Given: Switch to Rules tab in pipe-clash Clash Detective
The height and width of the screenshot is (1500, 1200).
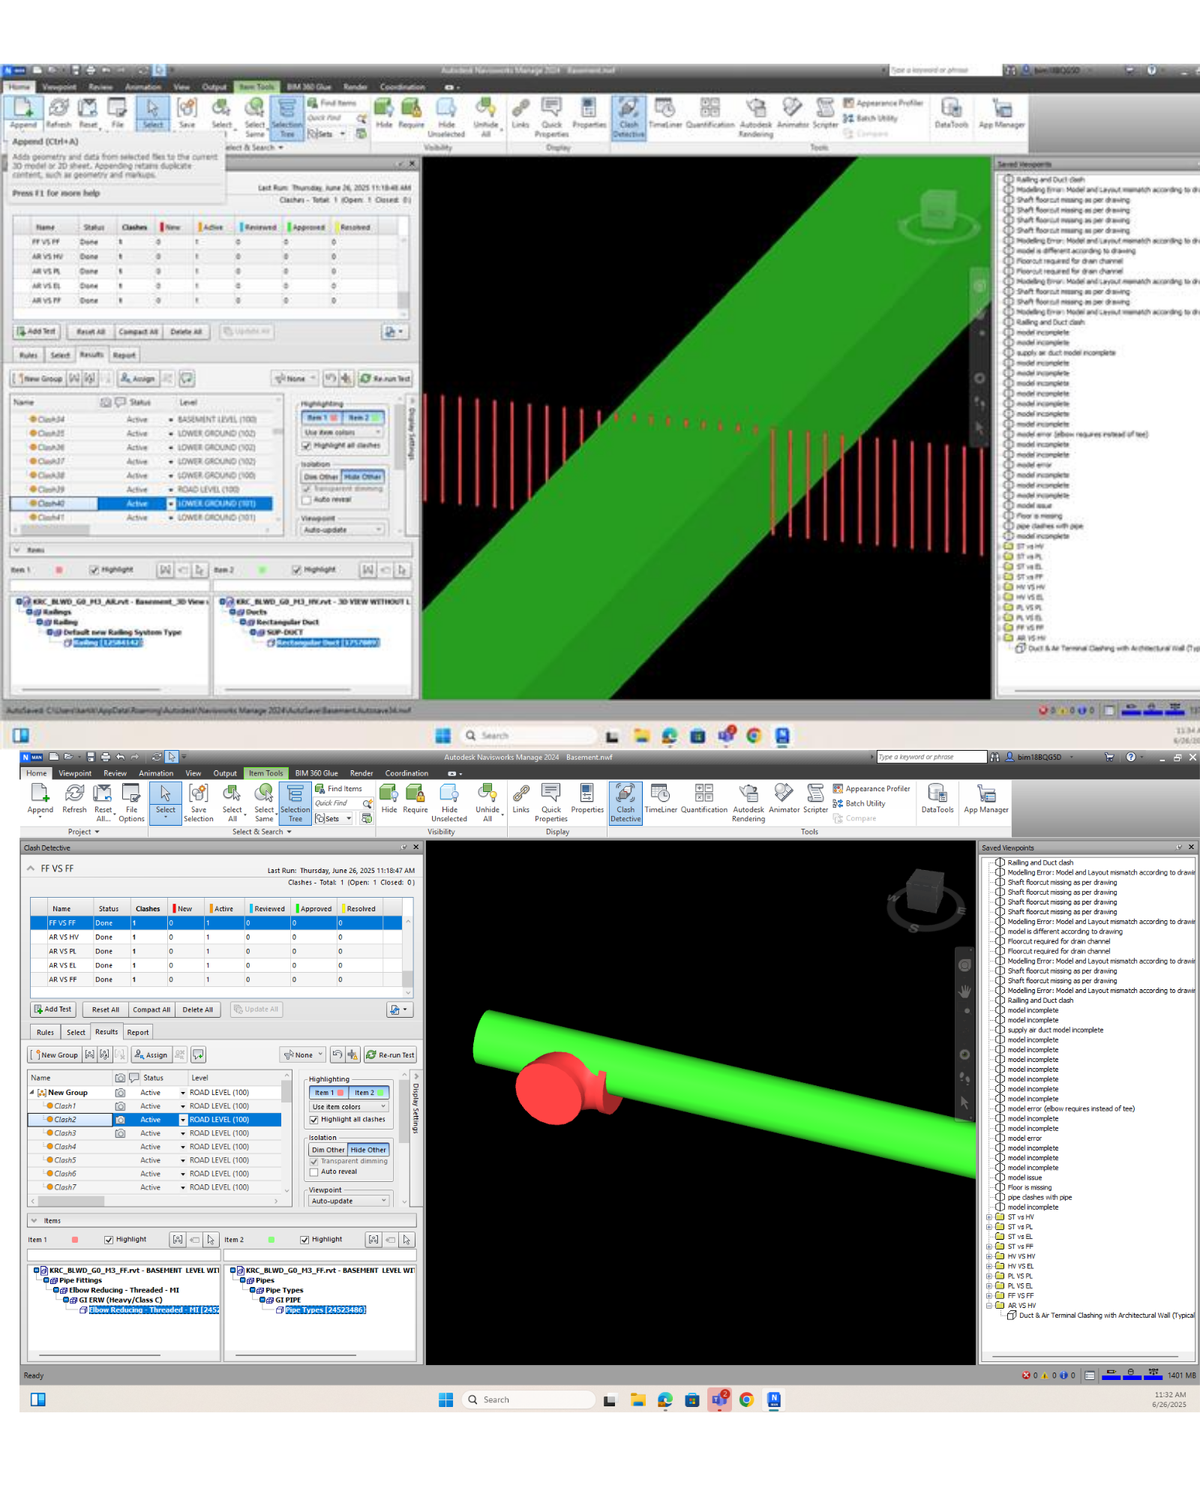Looking at the screenshot, I should [x=45, y=1032].
